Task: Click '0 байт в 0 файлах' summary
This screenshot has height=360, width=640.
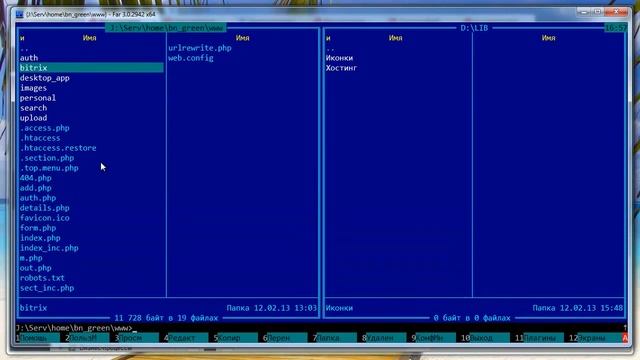Action: (x=472, y=318)
